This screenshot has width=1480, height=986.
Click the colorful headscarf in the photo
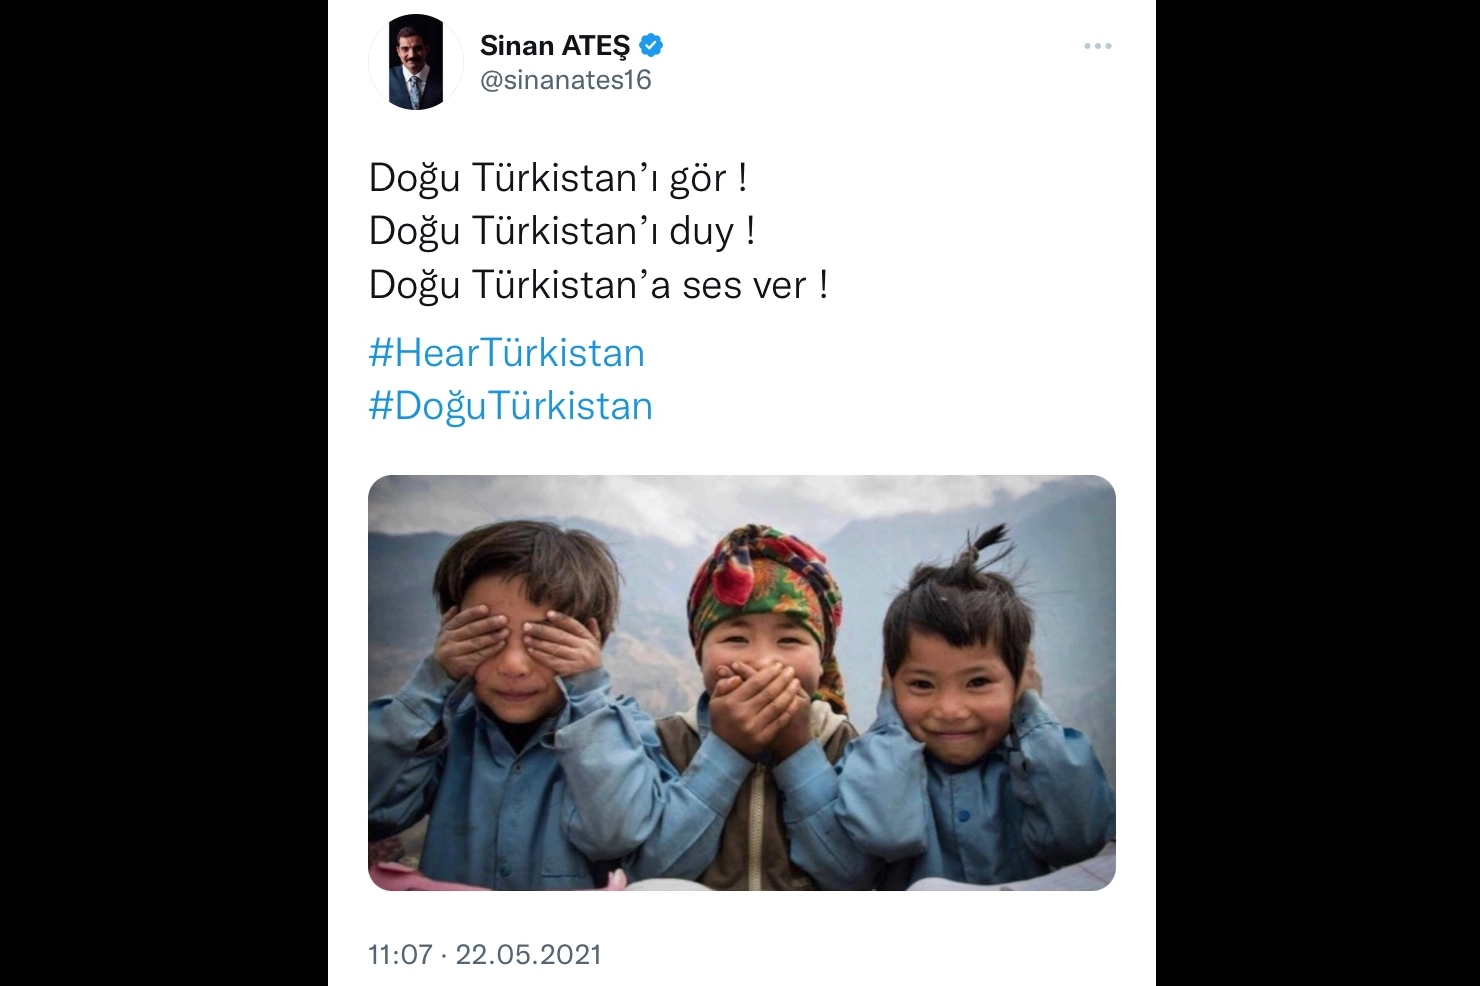tap(765, 585)
